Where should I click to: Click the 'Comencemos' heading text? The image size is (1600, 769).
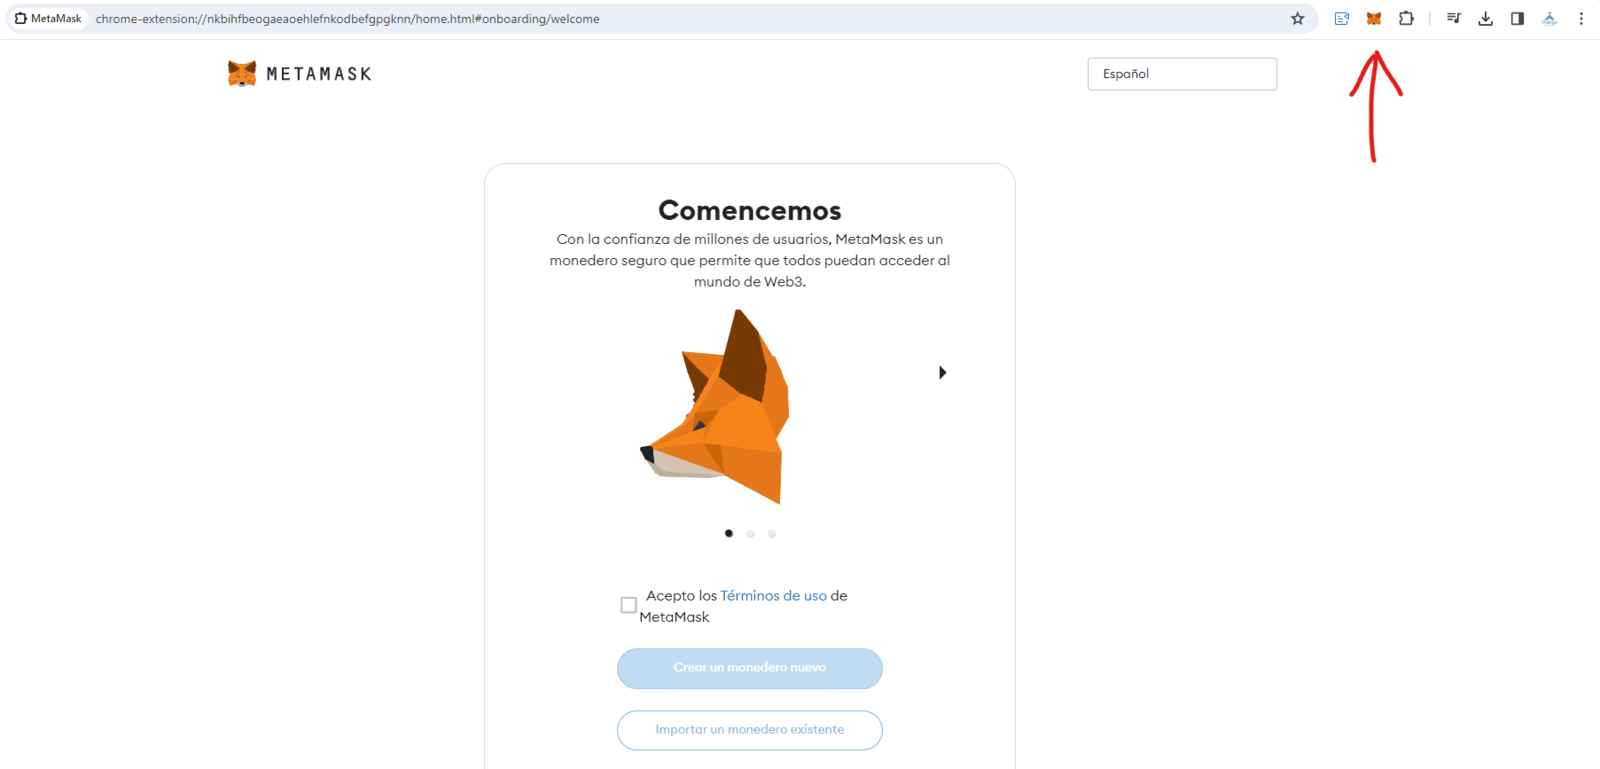pyautogui.click(x=750, y=210)
